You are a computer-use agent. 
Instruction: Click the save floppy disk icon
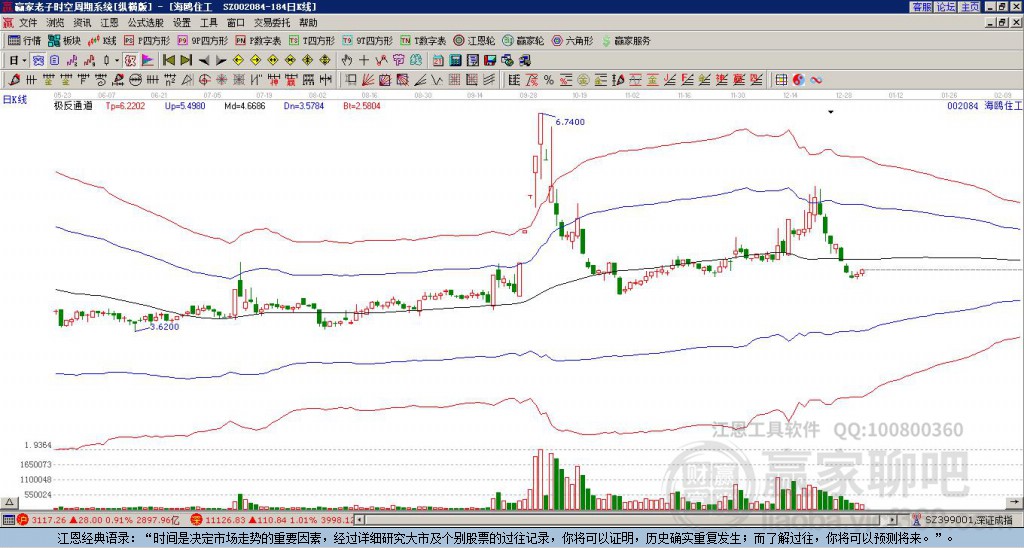(x=490, y=61)
